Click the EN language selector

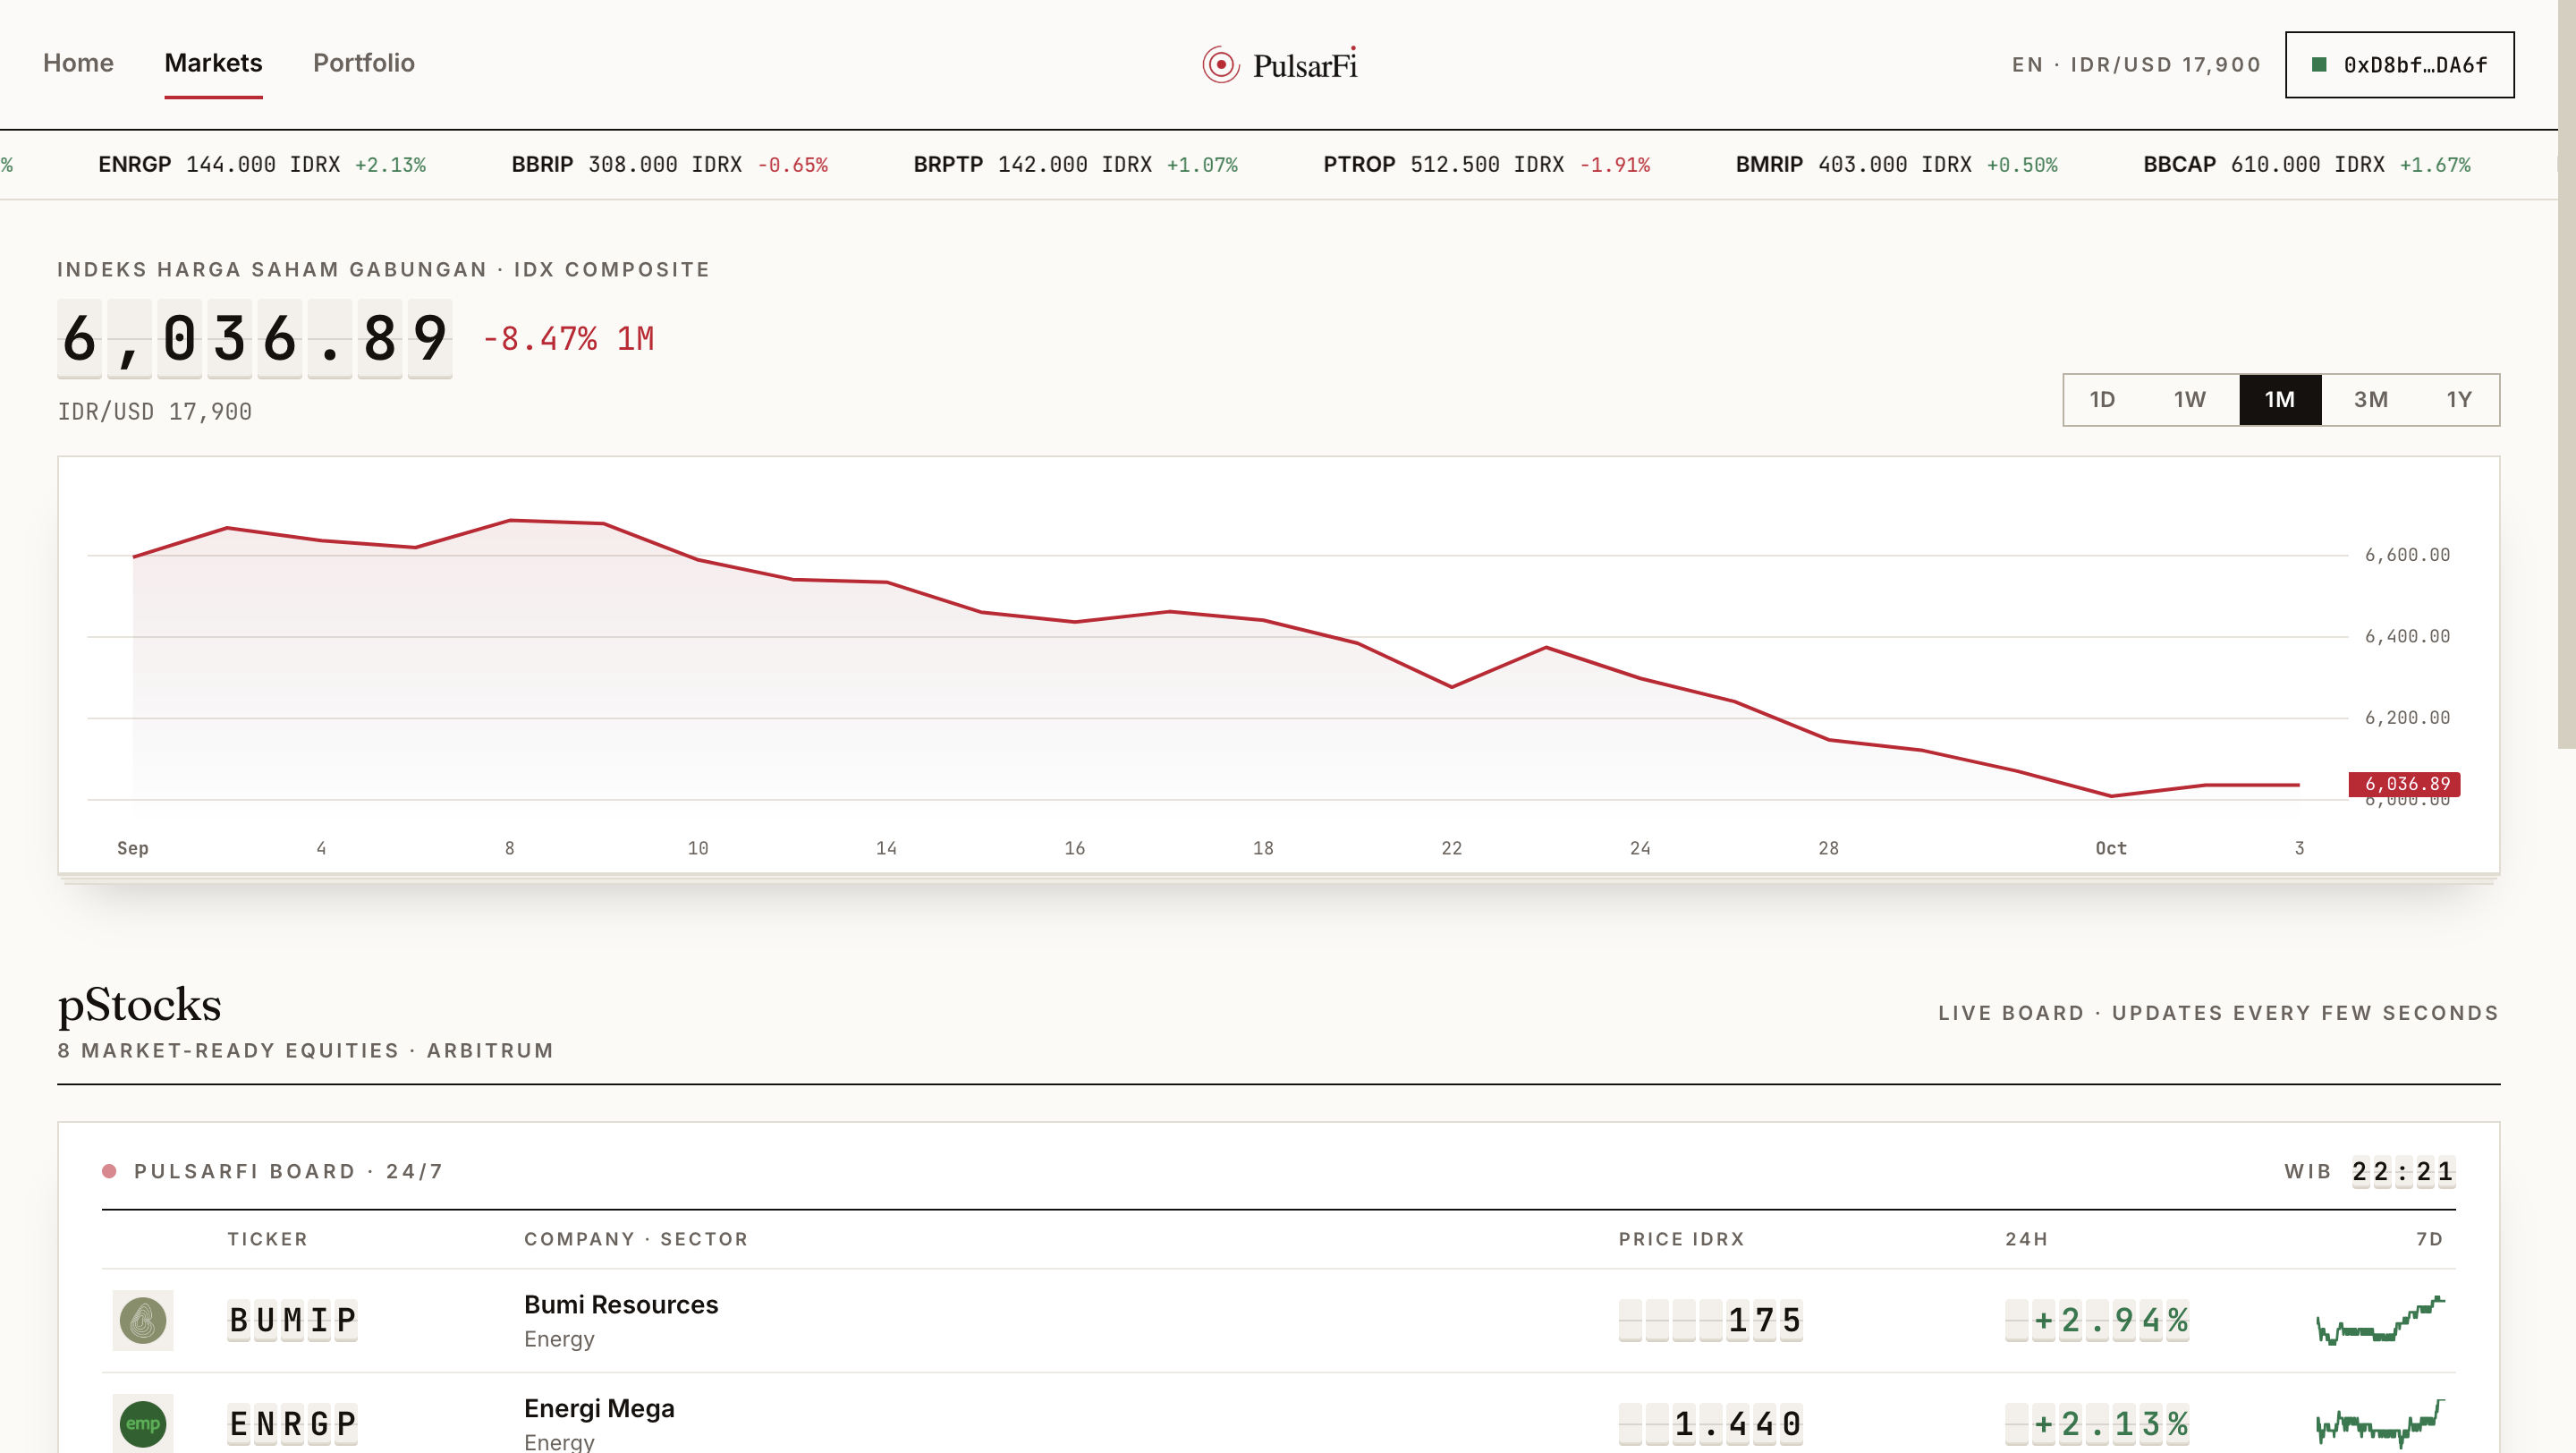click(x=2027, y=65)
